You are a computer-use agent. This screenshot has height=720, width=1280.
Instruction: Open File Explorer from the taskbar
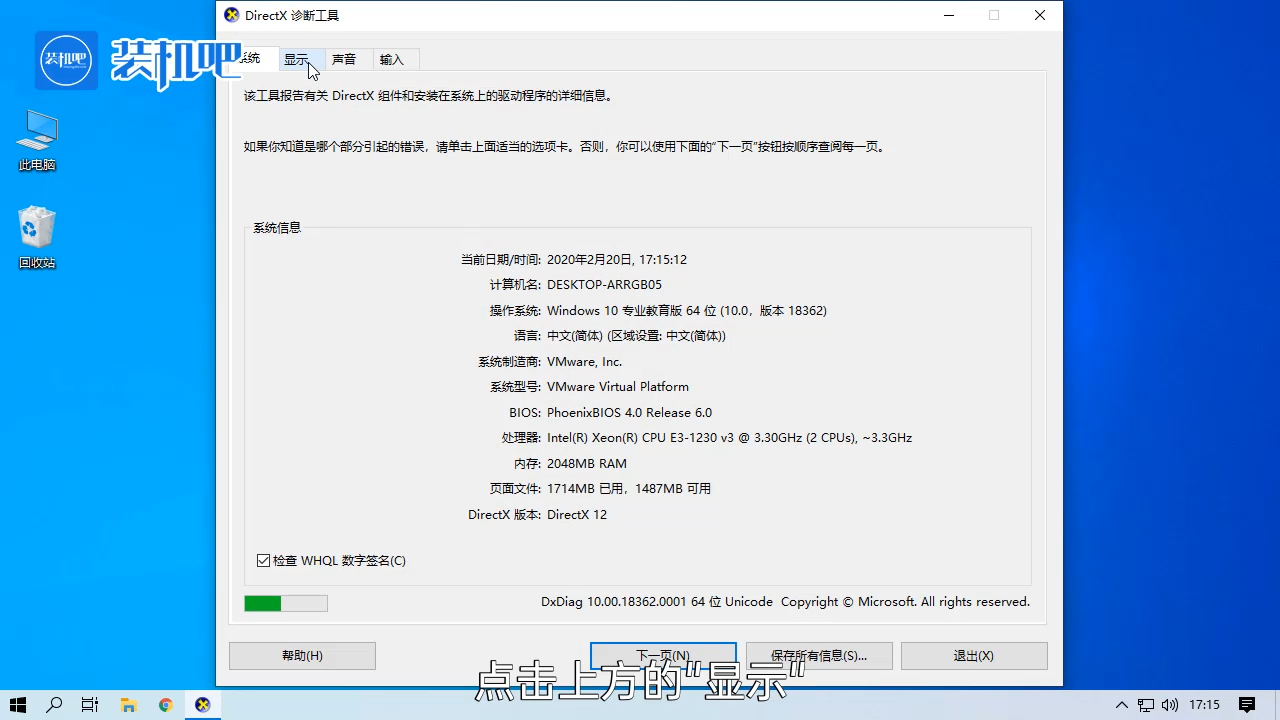[128, 704]
